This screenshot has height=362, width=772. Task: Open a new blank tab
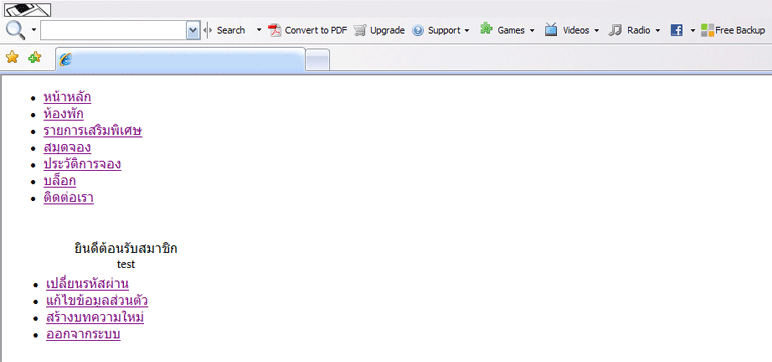pyautogui.click(x=318, y=60)
